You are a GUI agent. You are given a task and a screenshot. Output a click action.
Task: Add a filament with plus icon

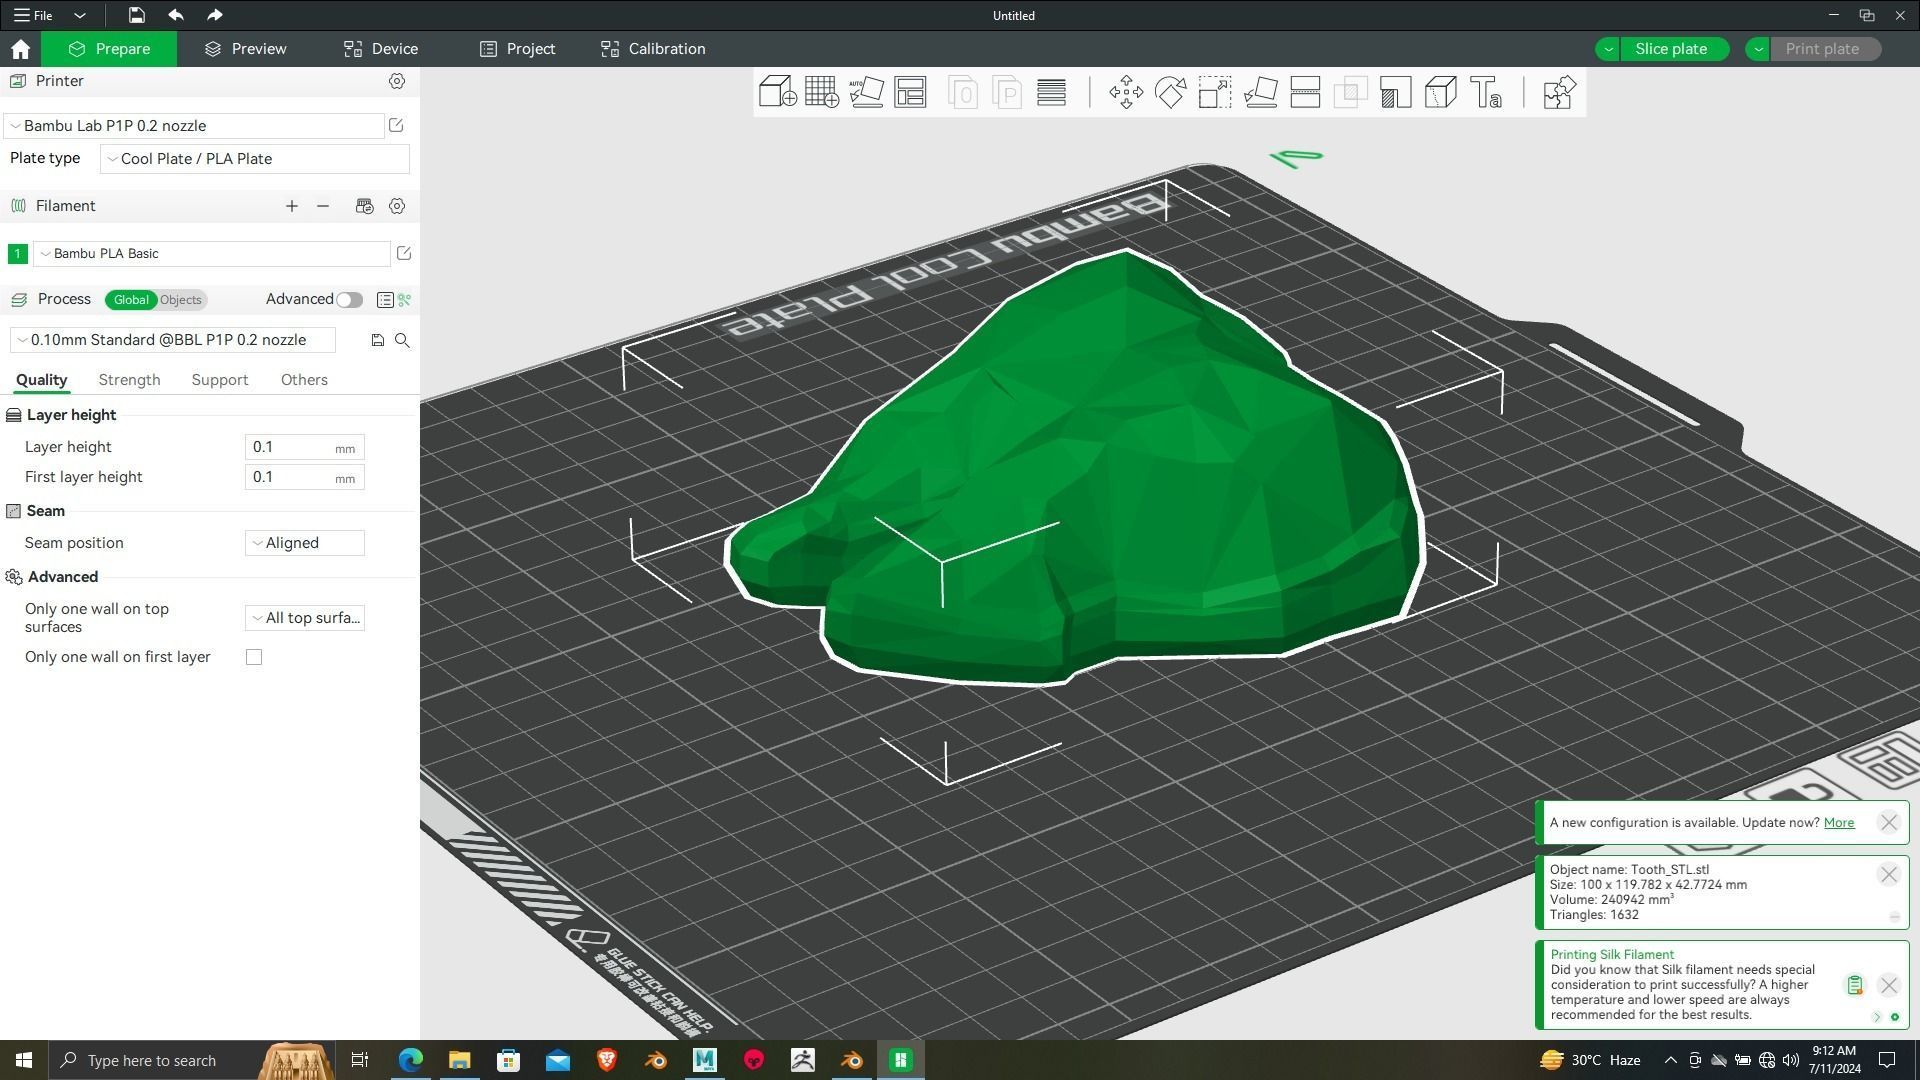point(292,206)
